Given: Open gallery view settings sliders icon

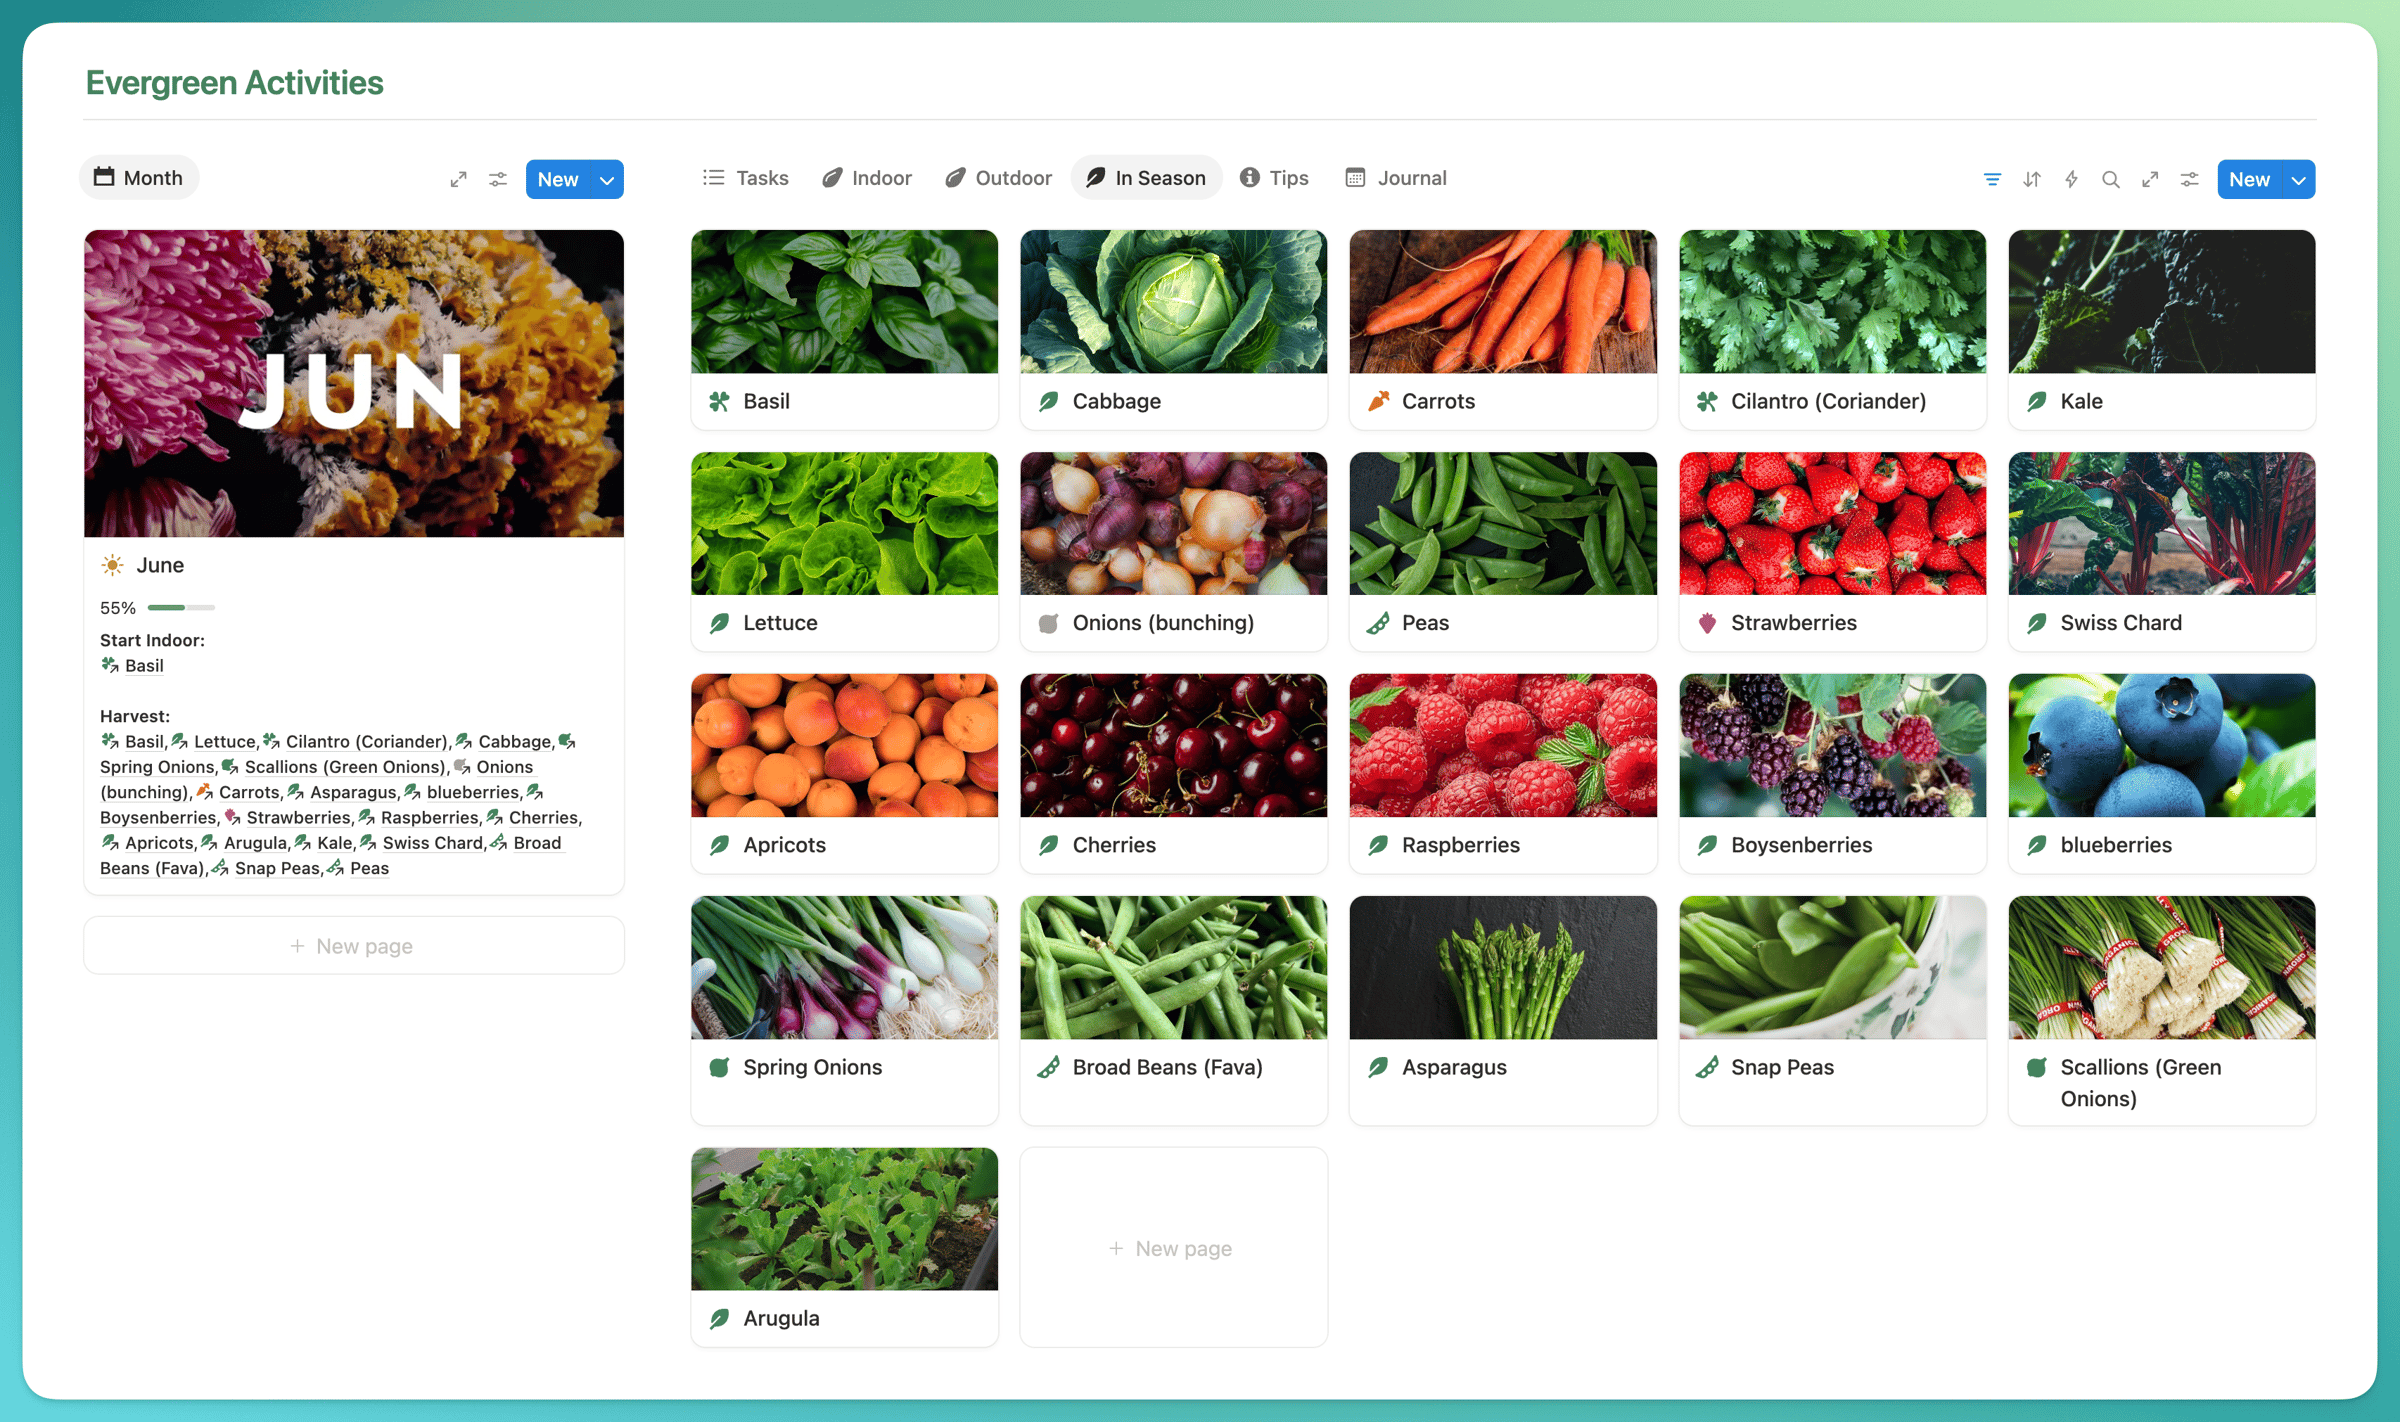Looking at the screenshot, I should (2190, 179).
